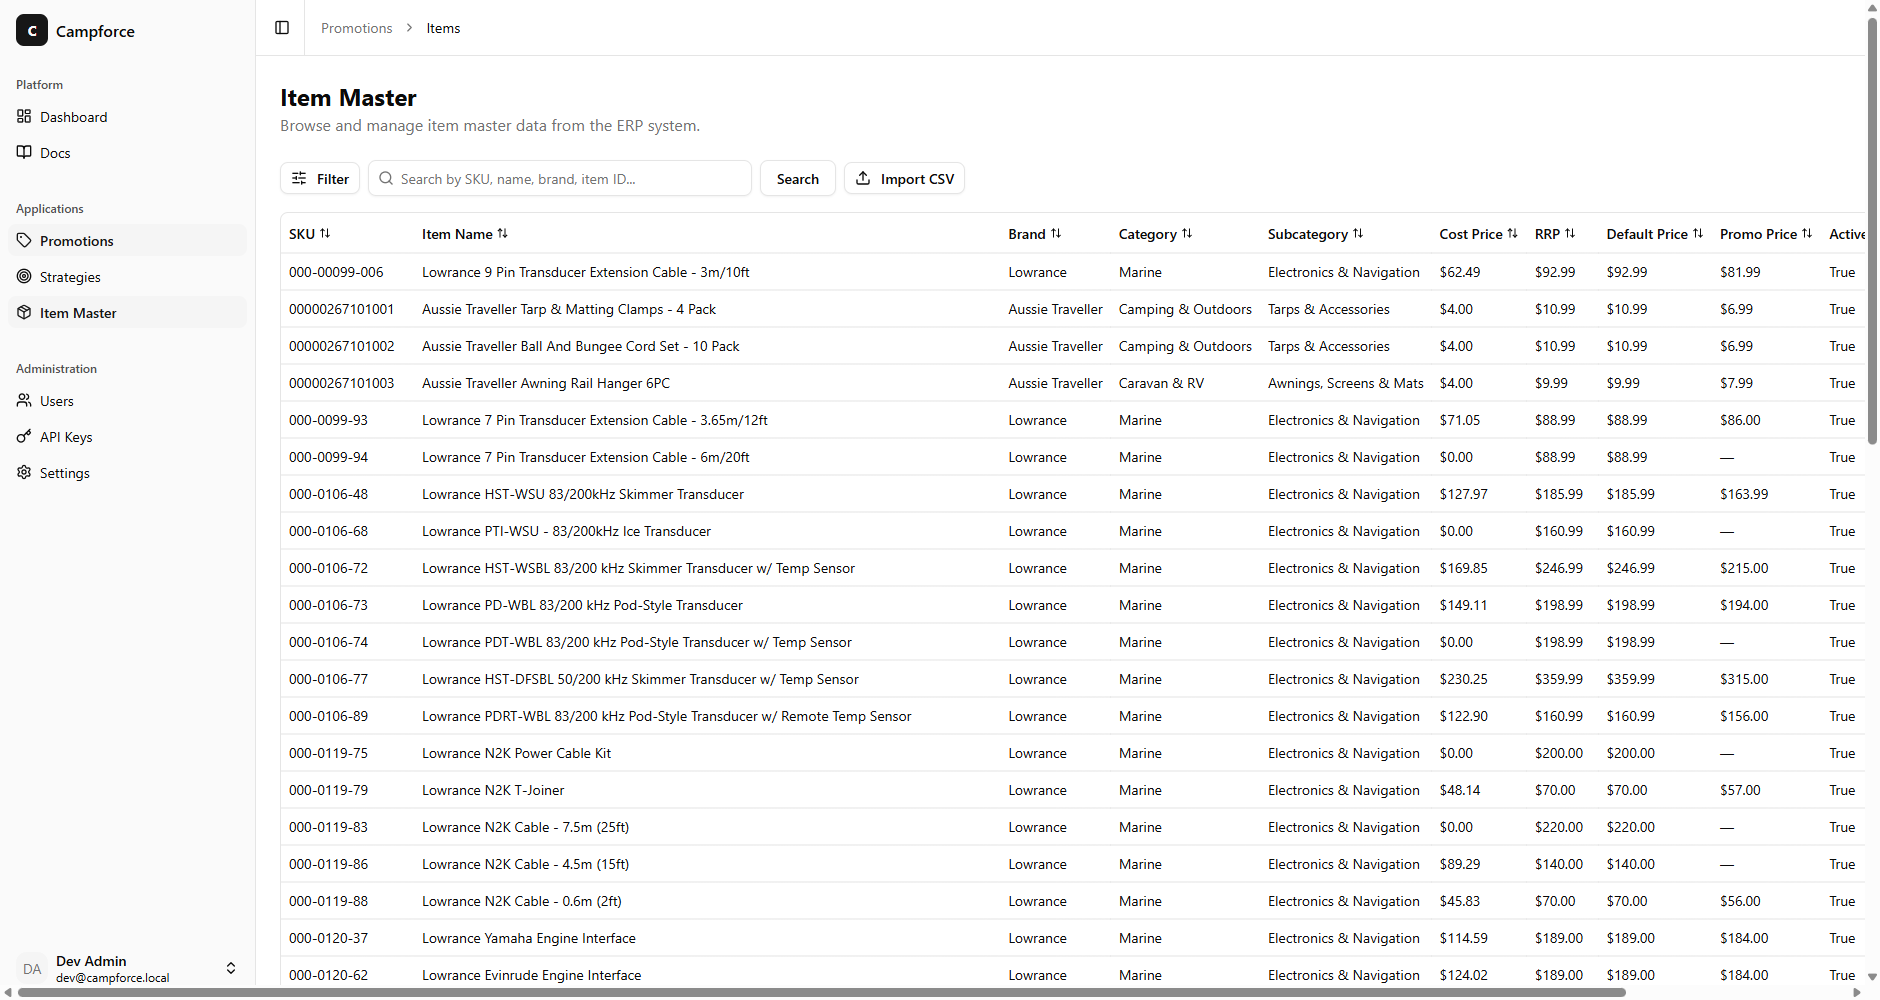This screenshot has height=1000, width=1880.
Task: Sort by Brand arrows icon
Action: pos(1056,234)
